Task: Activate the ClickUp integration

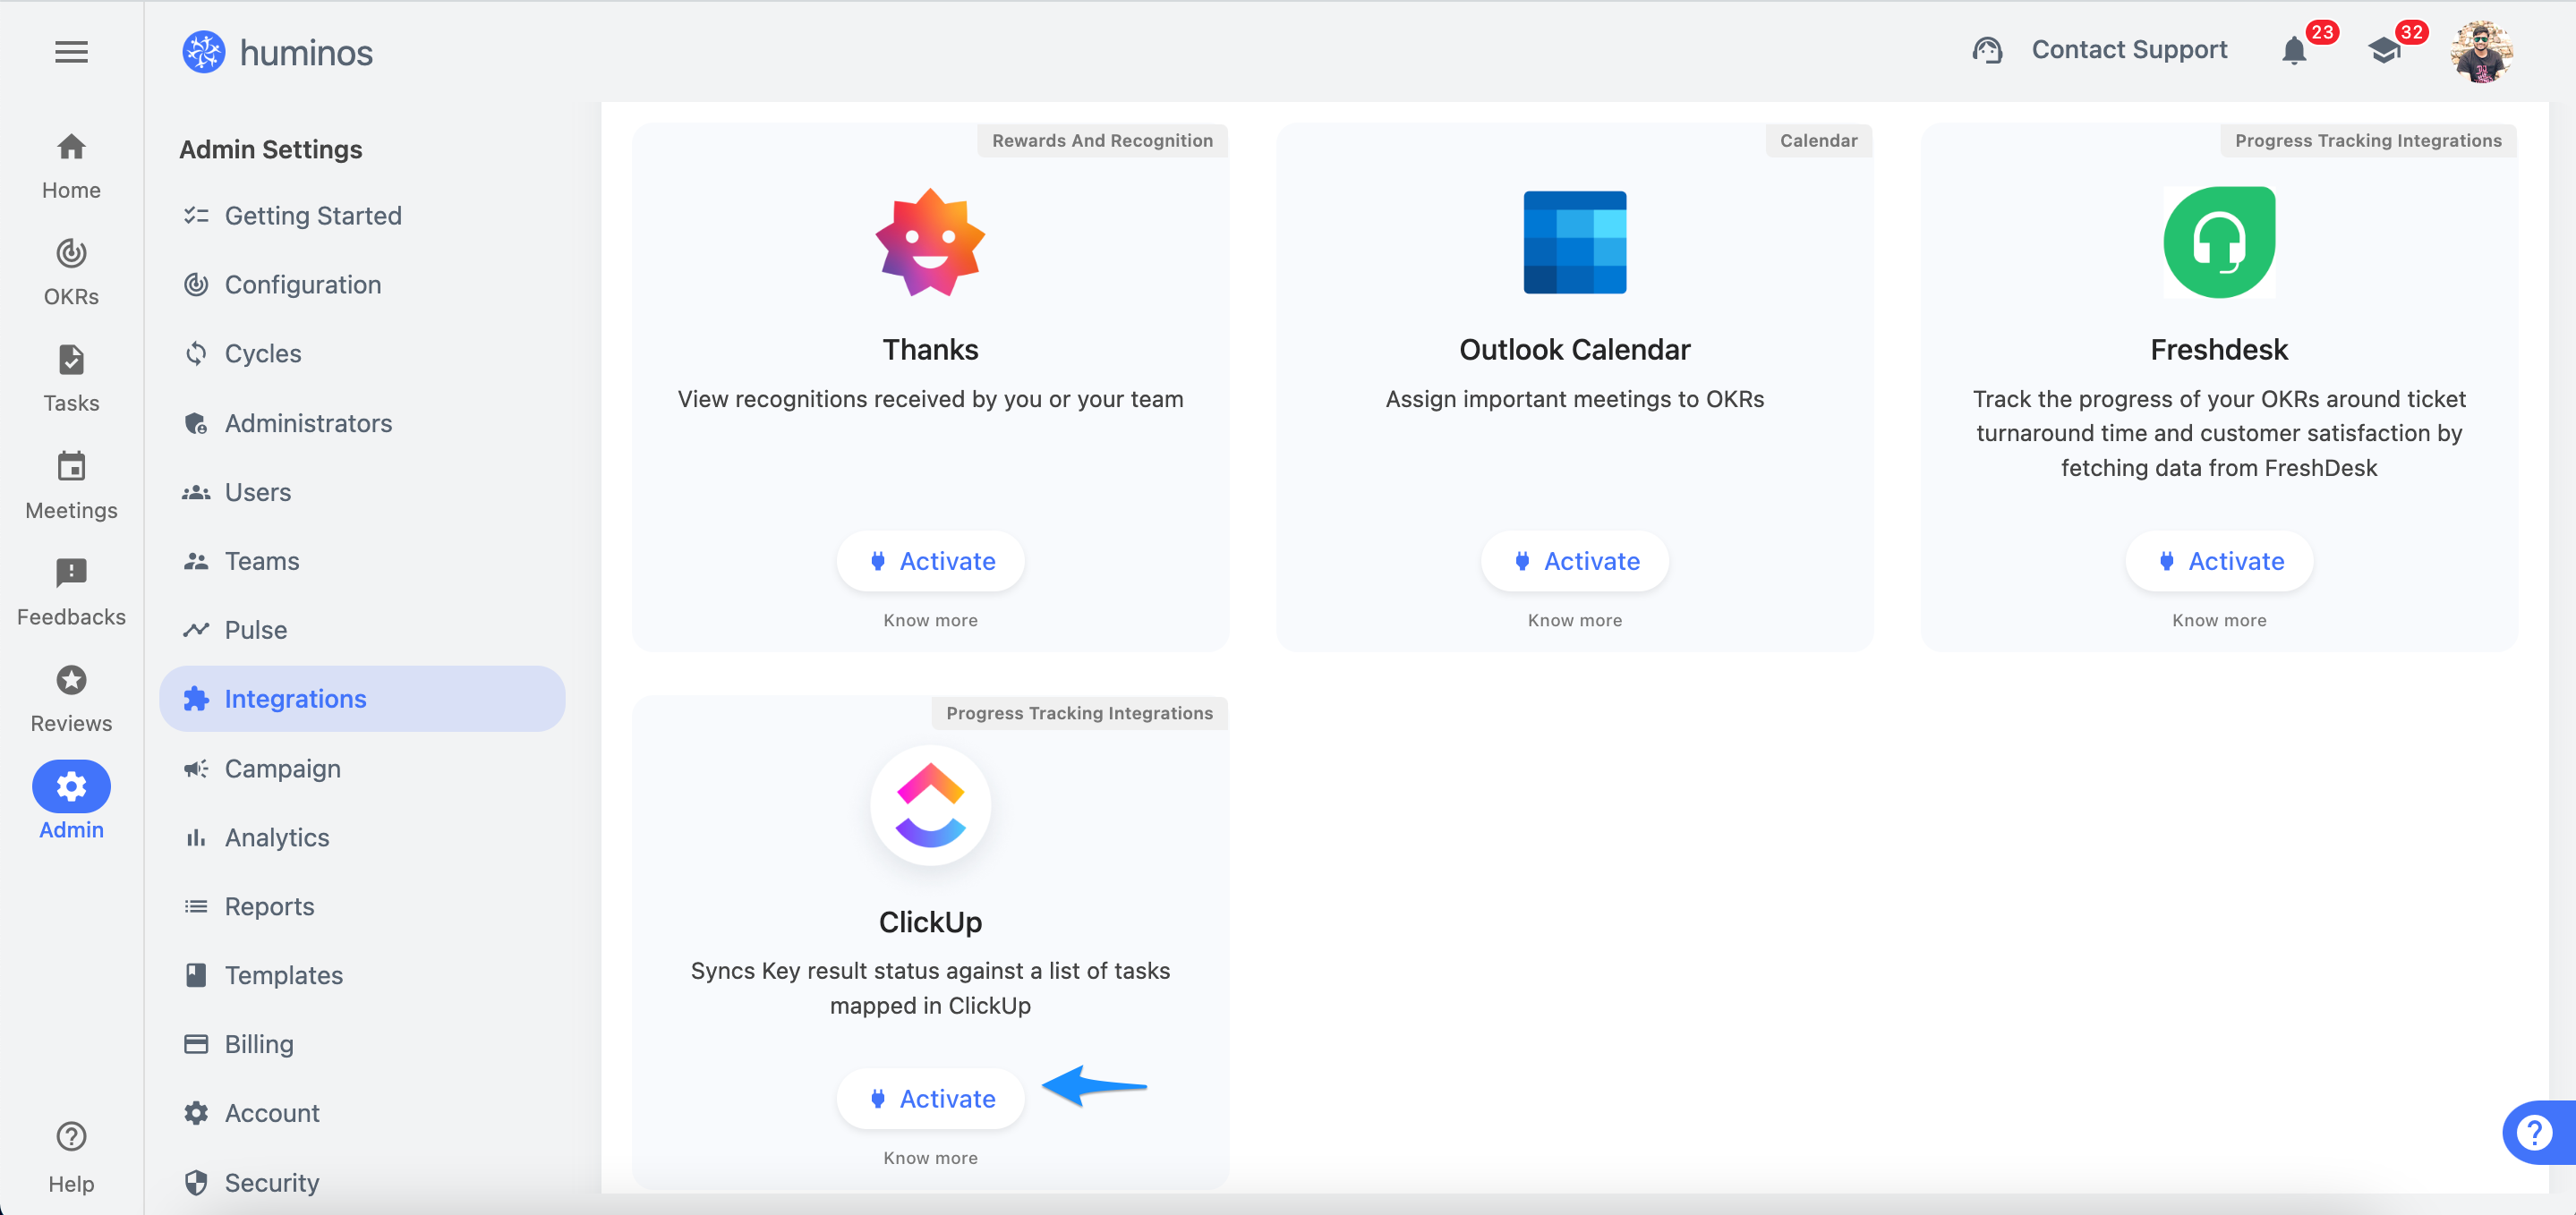Action: click(930, 1099)
